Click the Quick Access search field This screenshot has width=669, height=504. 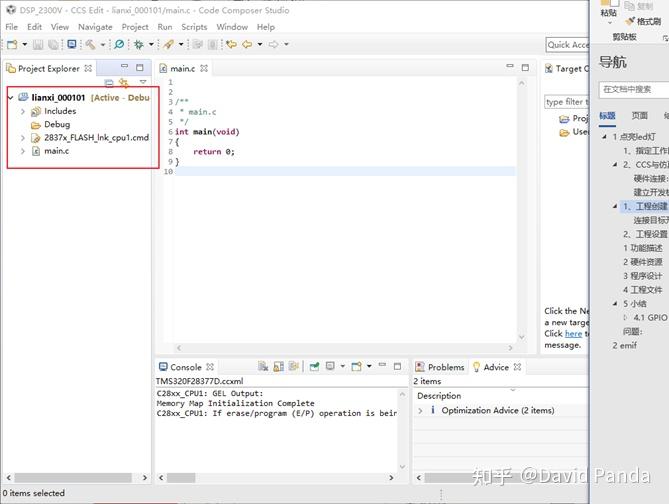coord(566,44)
